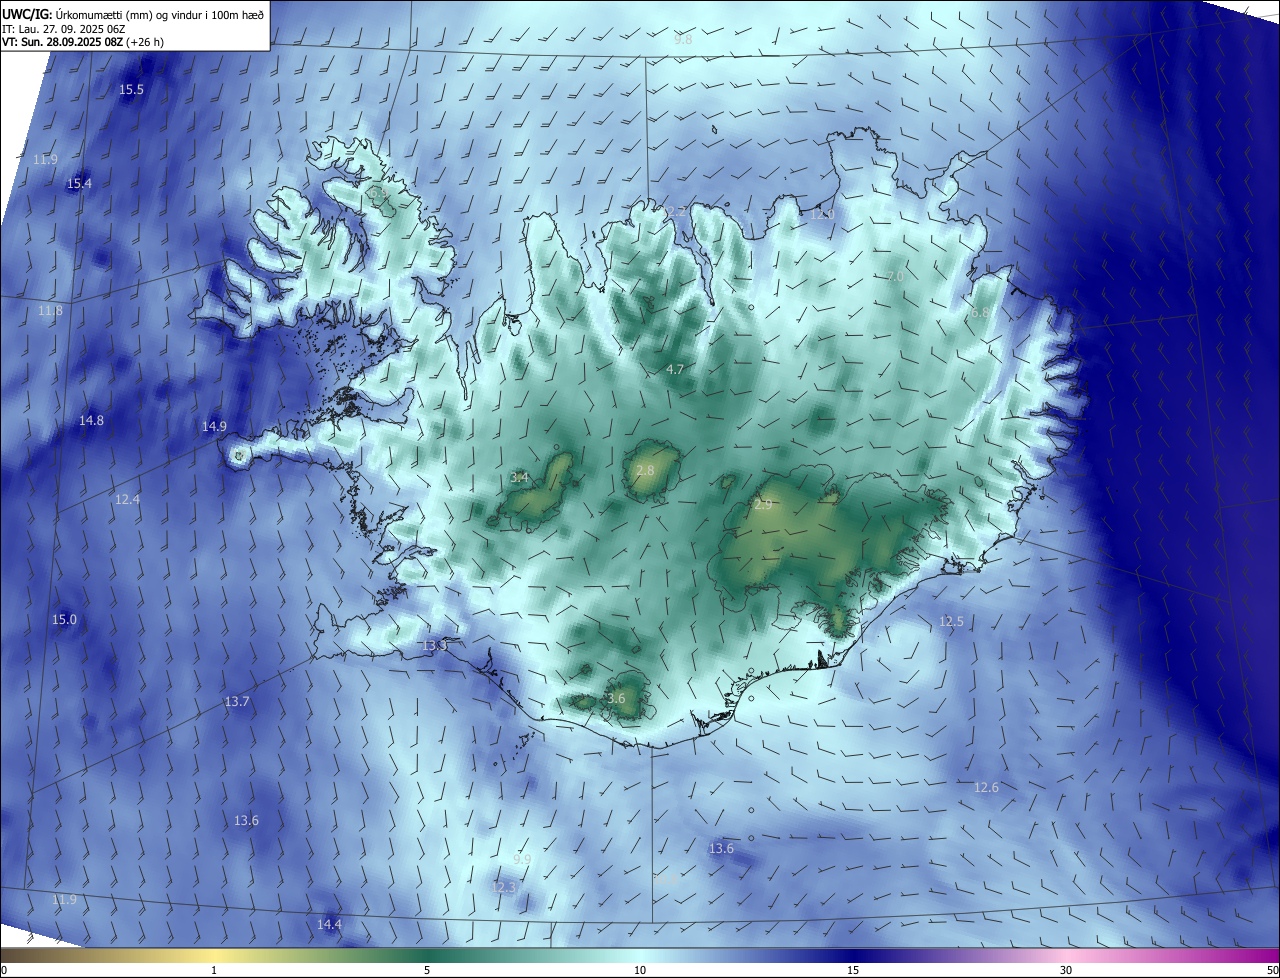Click the 2.8 value on Hofsjökull glacier
Image resolution: width=1280 pixels, height=978 pixels.
pyautogui.click(x=645, y=471)
